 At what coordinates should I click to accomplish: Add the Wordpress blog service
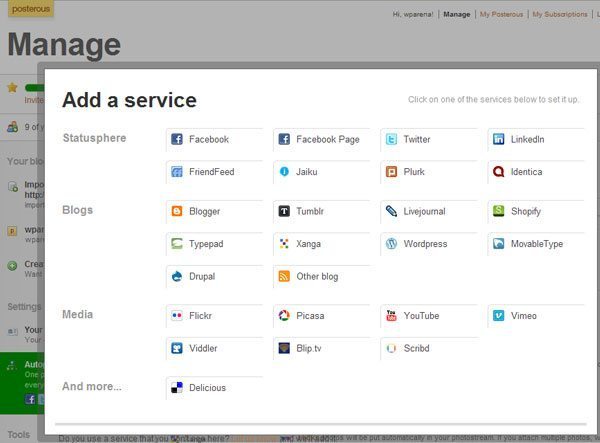click(x=425, y=244)
